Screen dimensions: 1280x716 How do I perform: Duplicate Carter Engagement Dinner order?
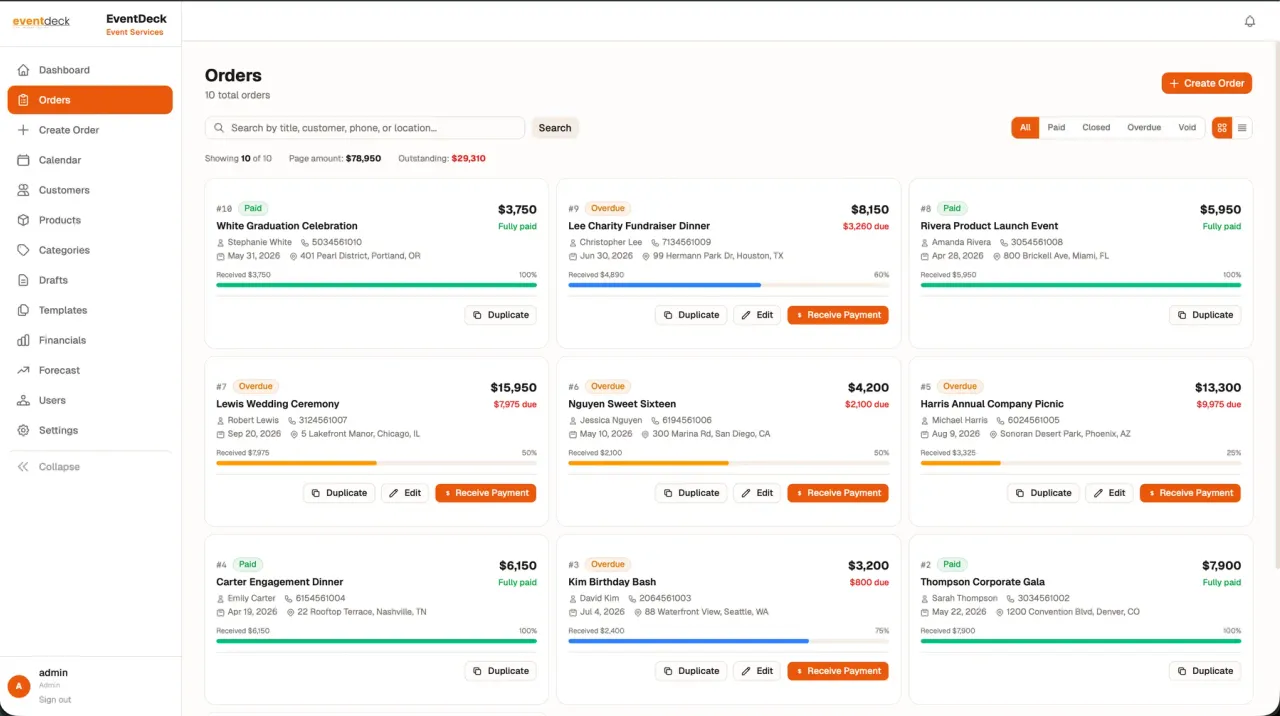pos(501,671)
